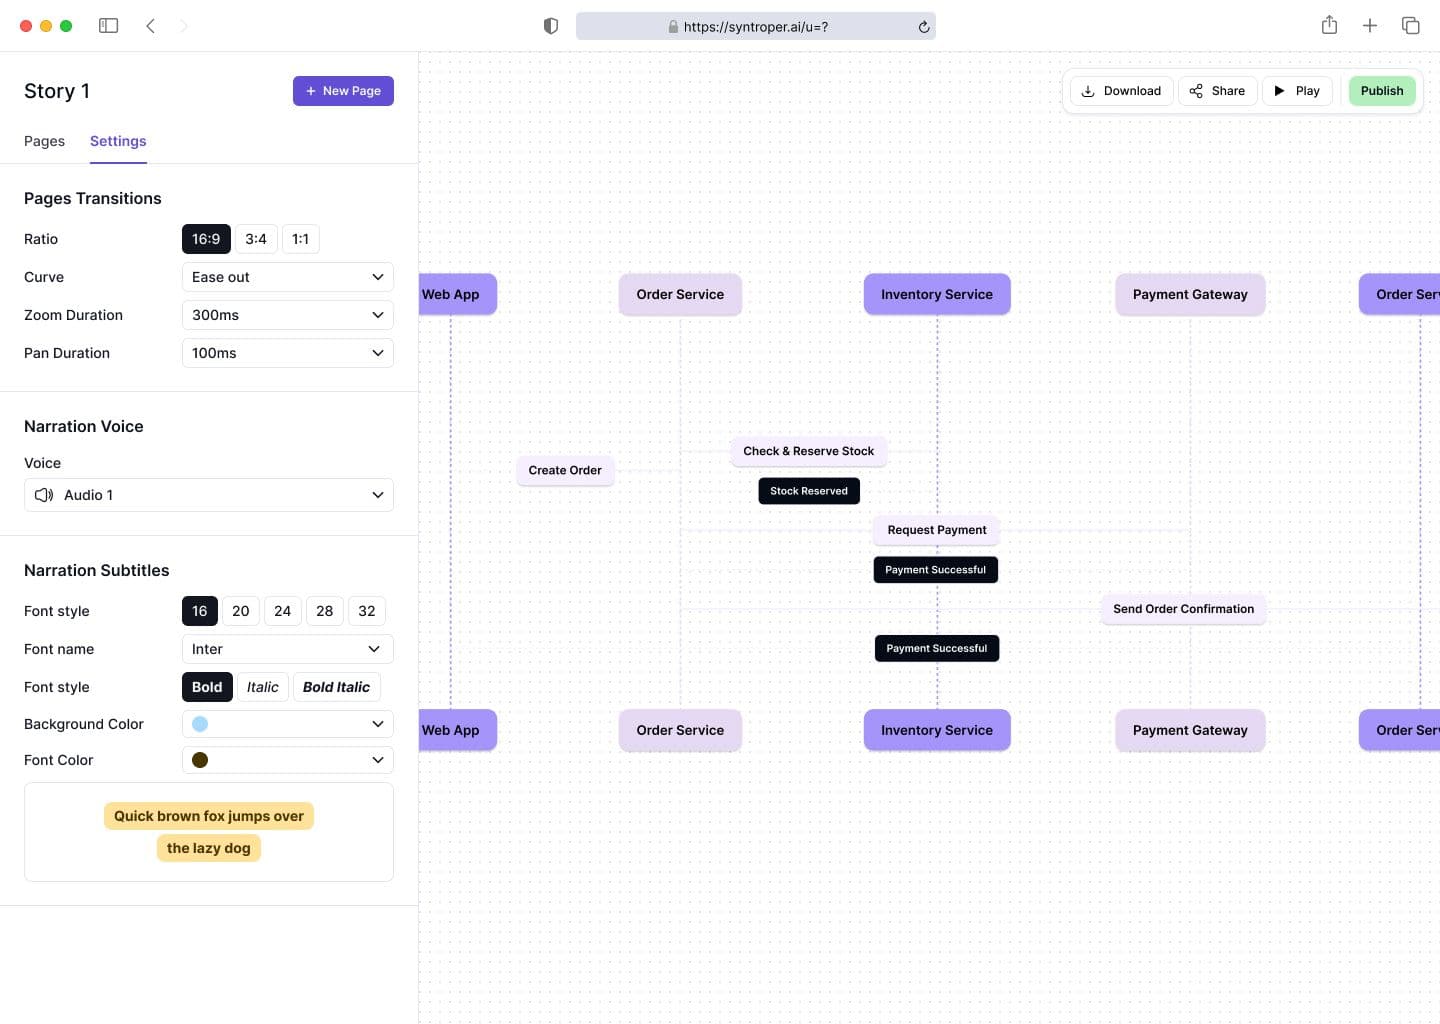Expand the Zoom Duration dropdown
The width and height of the screenshot is (1440, 1024).
pyautogui.click(x=287, y=315)
